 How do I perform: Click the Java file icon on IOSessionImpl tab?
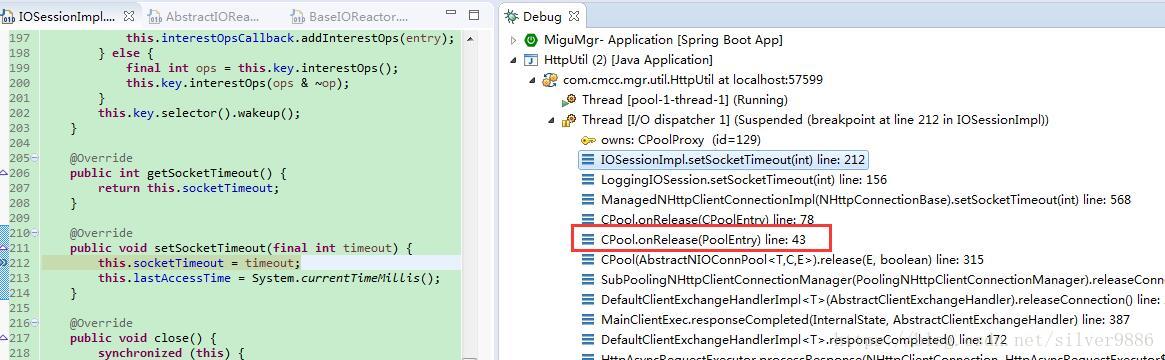click(8, 16)
